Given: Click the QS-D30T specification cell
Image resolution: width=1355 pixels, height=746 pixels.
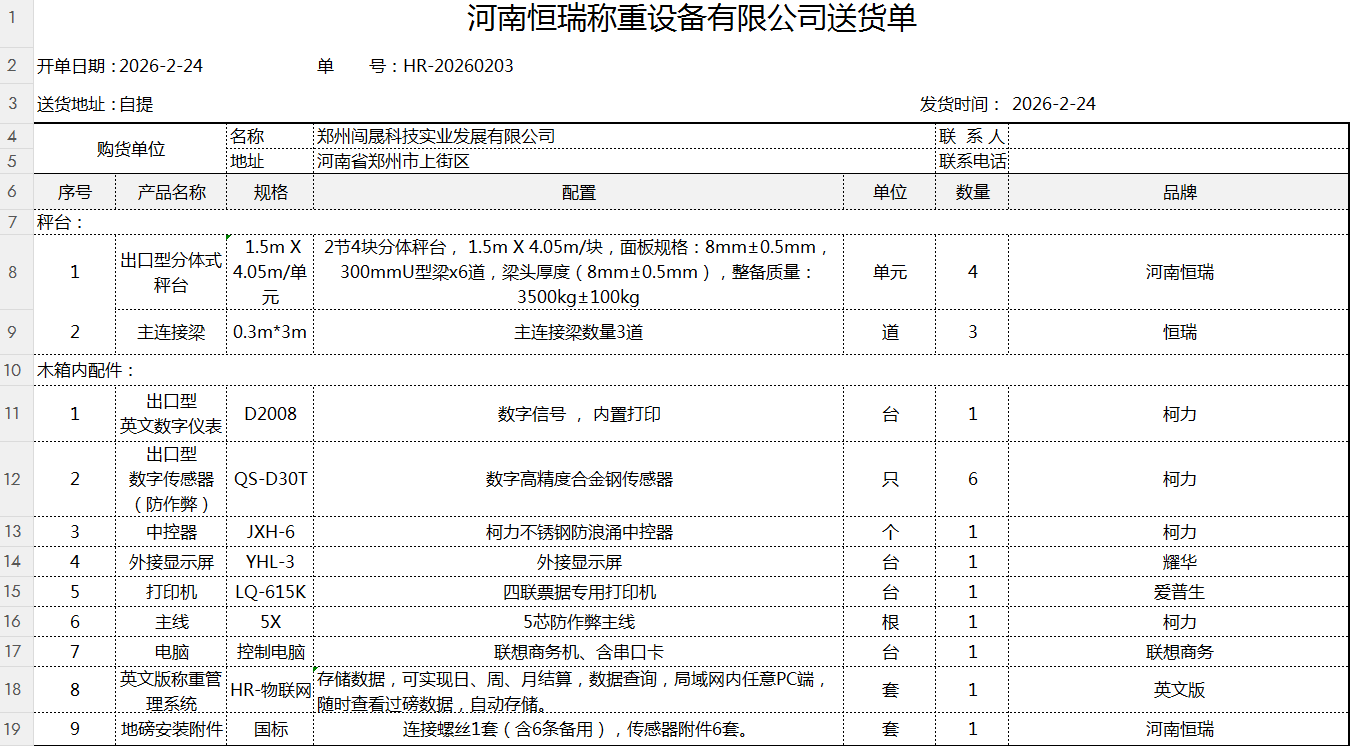Looking at the screenshot, I should click(x=270, y=479).
